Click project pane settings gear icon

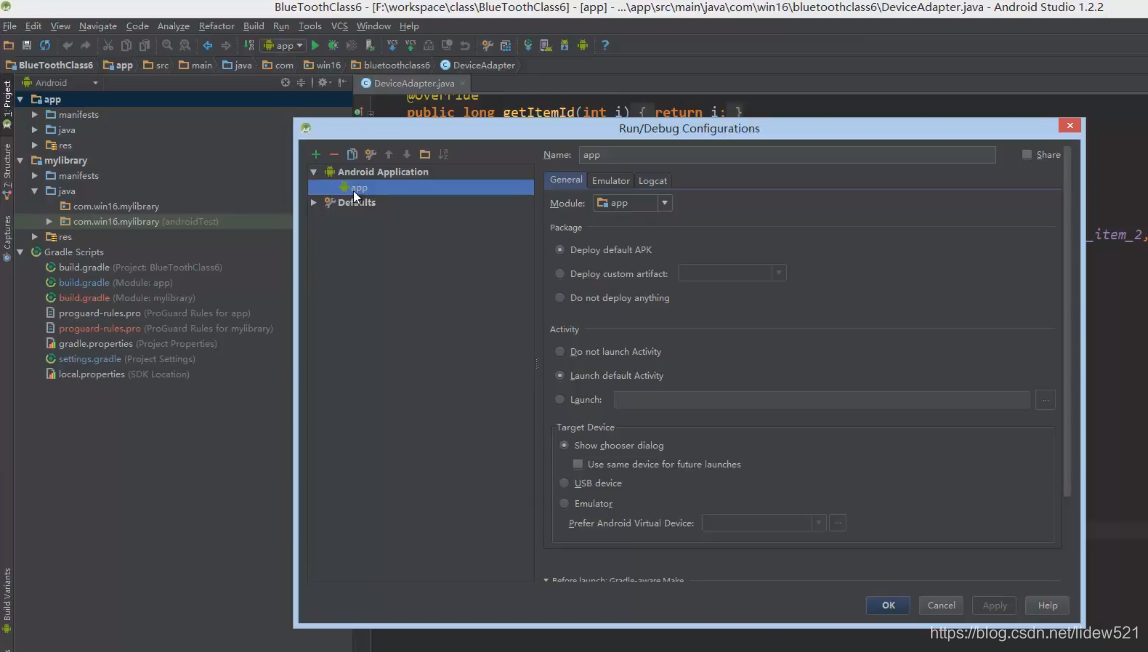(x=322, y=83)
